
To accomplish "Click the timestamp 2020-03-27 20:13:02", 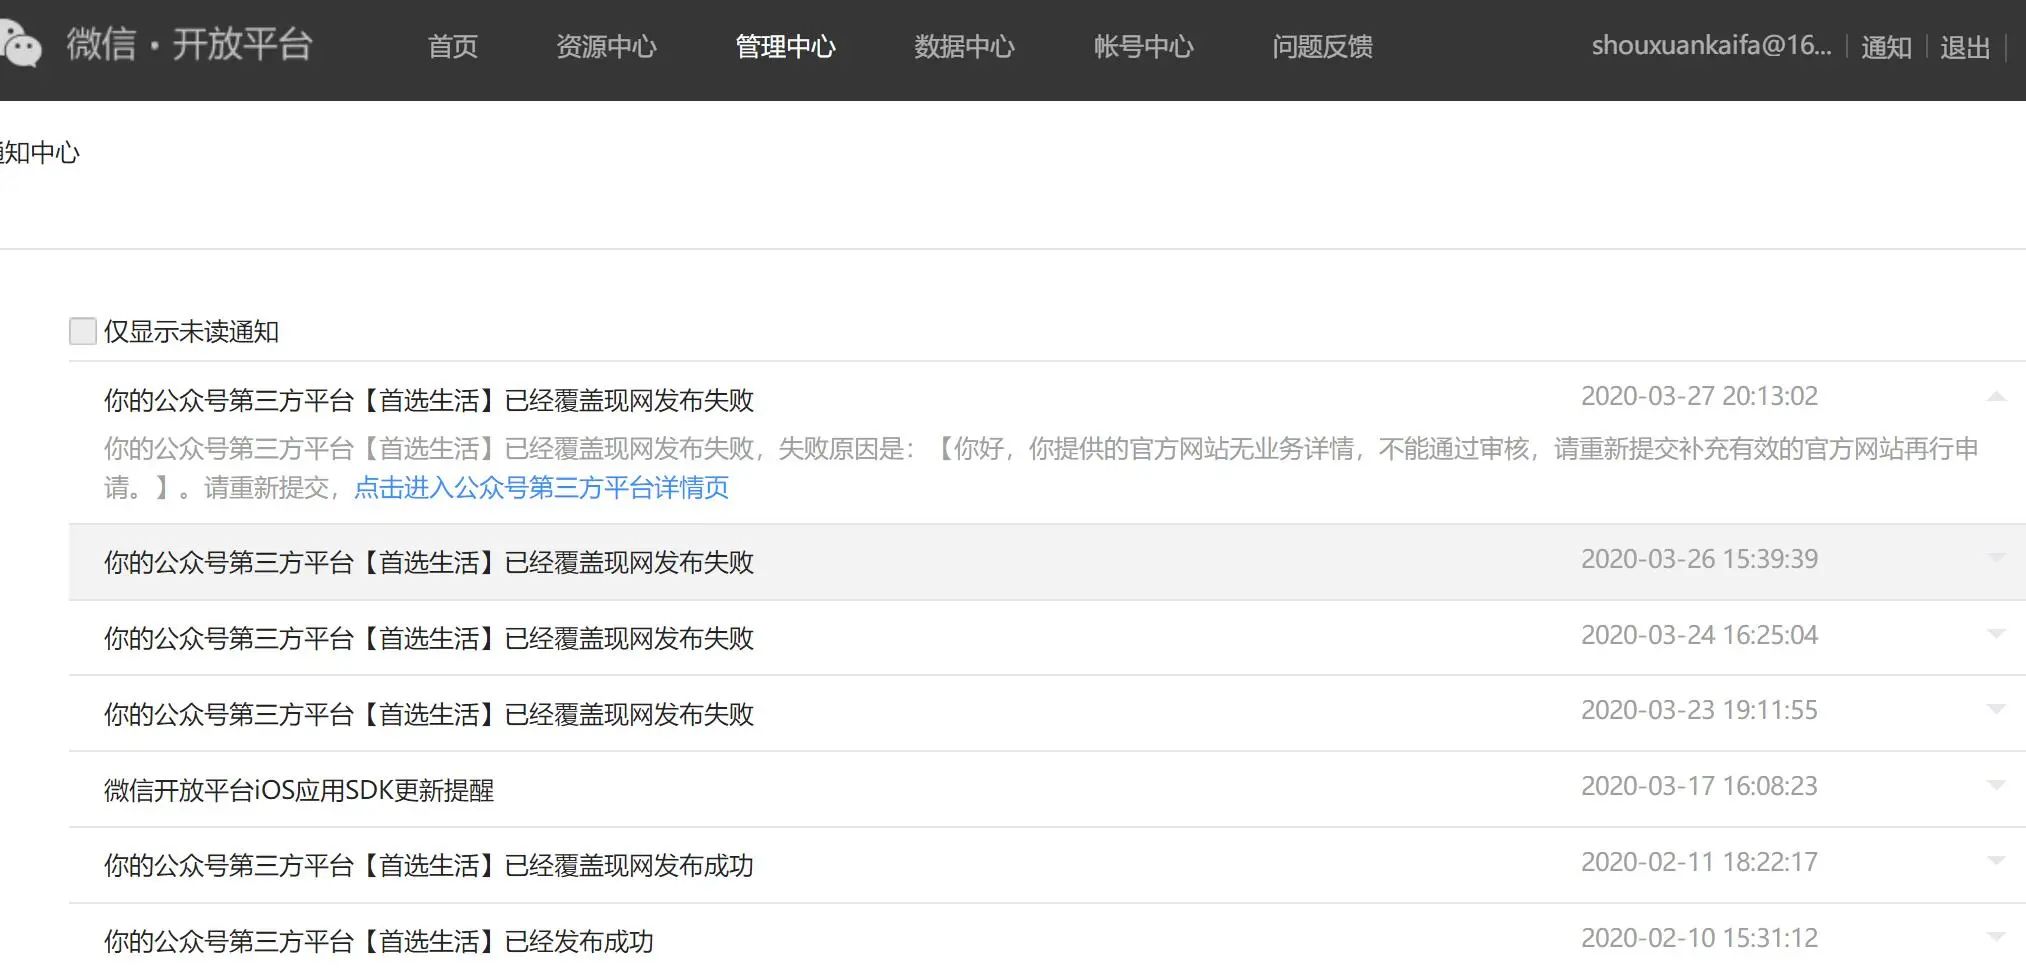I will (x=1699, y=396).
